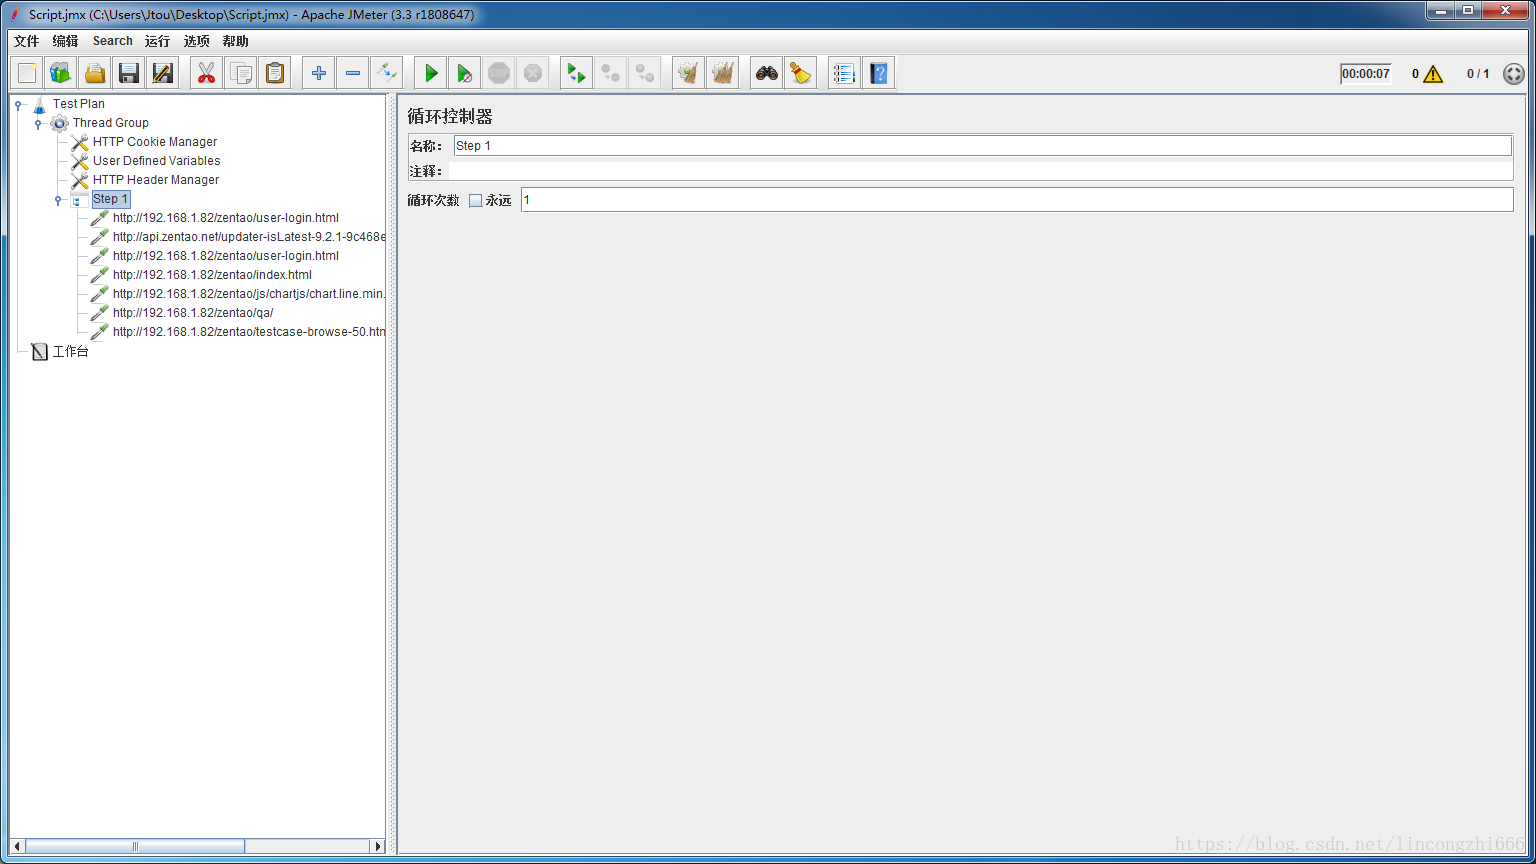Image resolution: width=1536 pixels, height=864 pixels.
Task: Open the 编辑 menu
Action: pyautogui.click(x=66, y=41)
